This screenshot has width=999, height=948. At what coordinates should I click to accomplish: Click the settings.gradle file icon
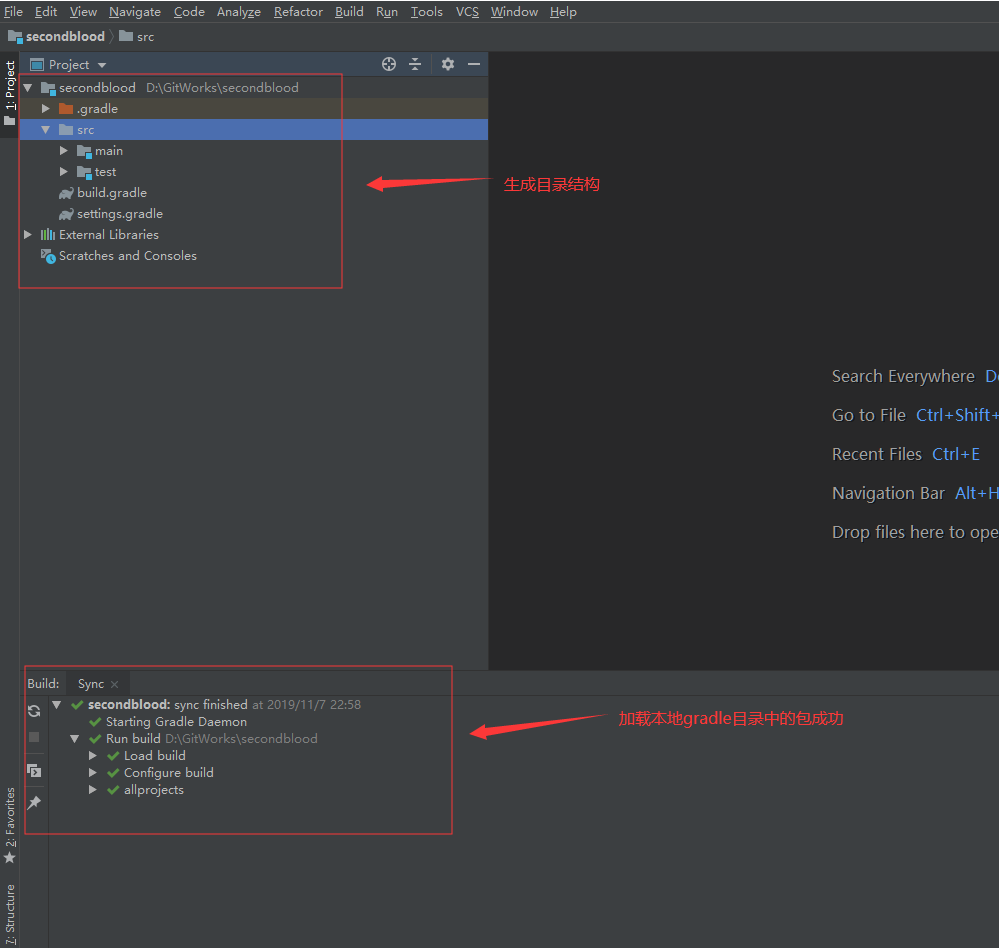click(x=66, y=214)
